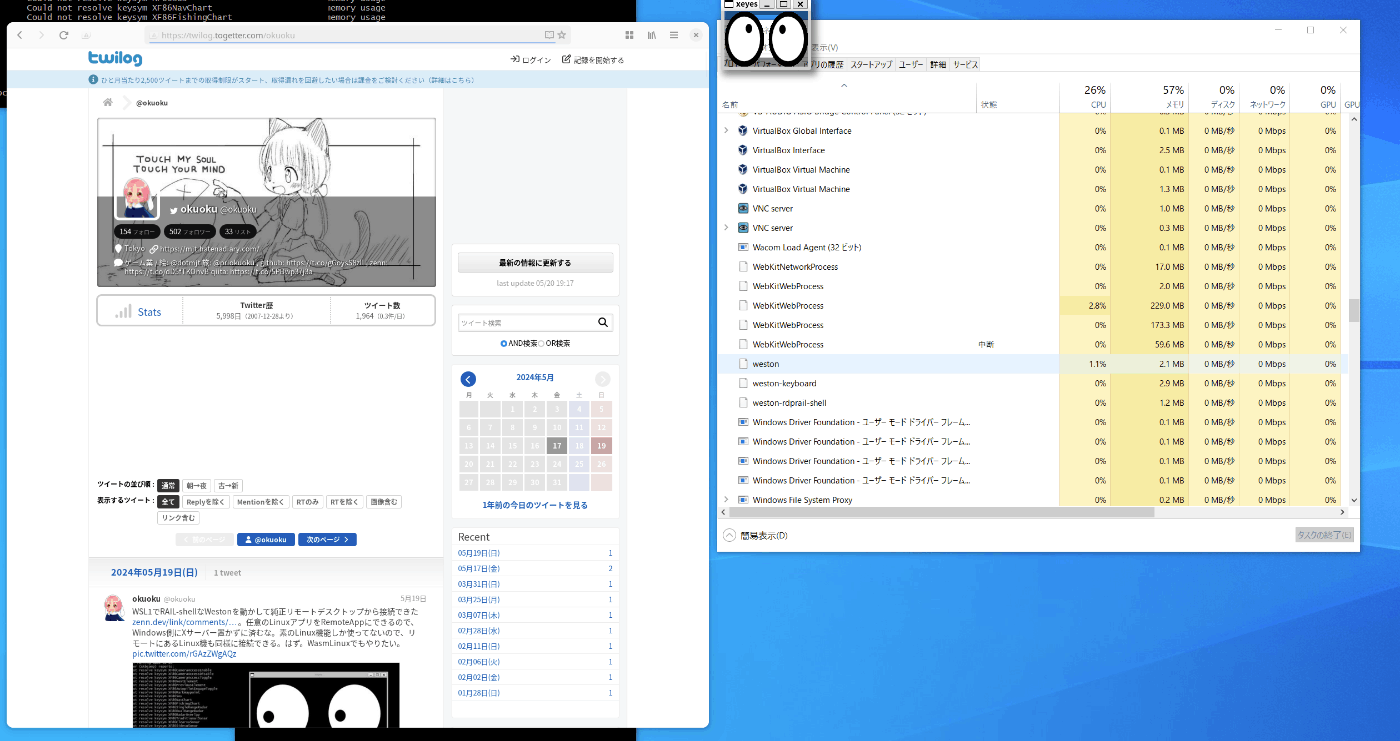Viewport: 1400px width, 741px height.
Task: Sort Task Manager by the CPU column
Action: 1084,97
